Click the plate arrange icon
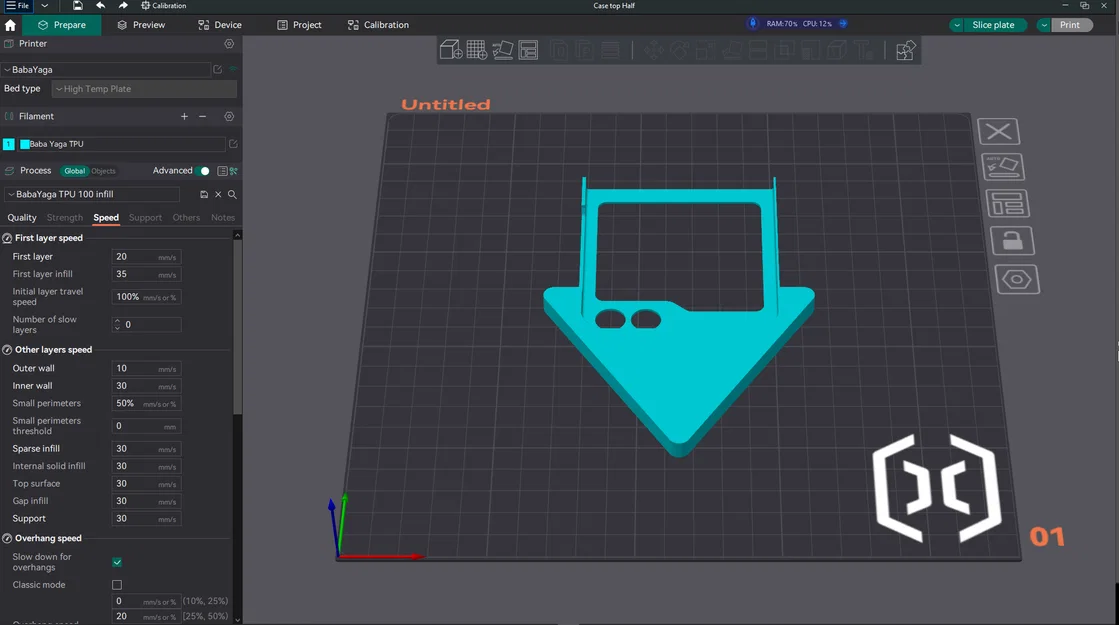This screenshot has width=1119, height=625. (1008, 203)
